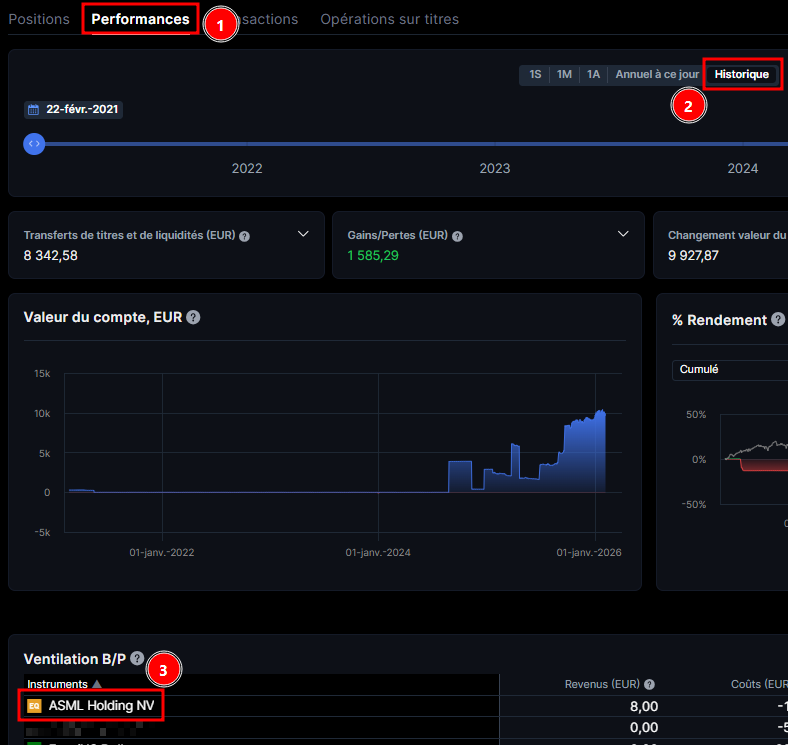The image size is (788, 745).
Task: Select the 1M period toggle
Action: pos(564,75)
